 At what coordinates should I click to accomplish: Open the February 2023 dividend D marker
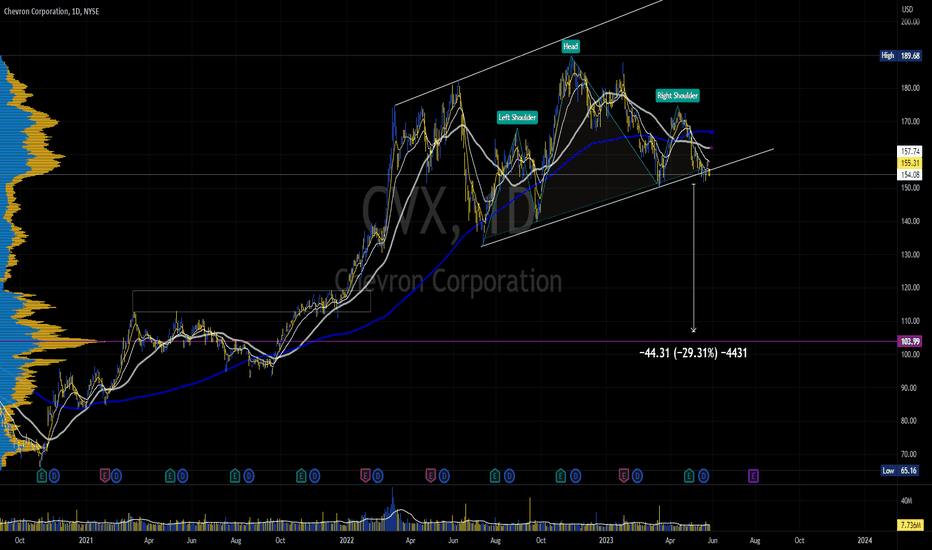(x=637, y=476)
